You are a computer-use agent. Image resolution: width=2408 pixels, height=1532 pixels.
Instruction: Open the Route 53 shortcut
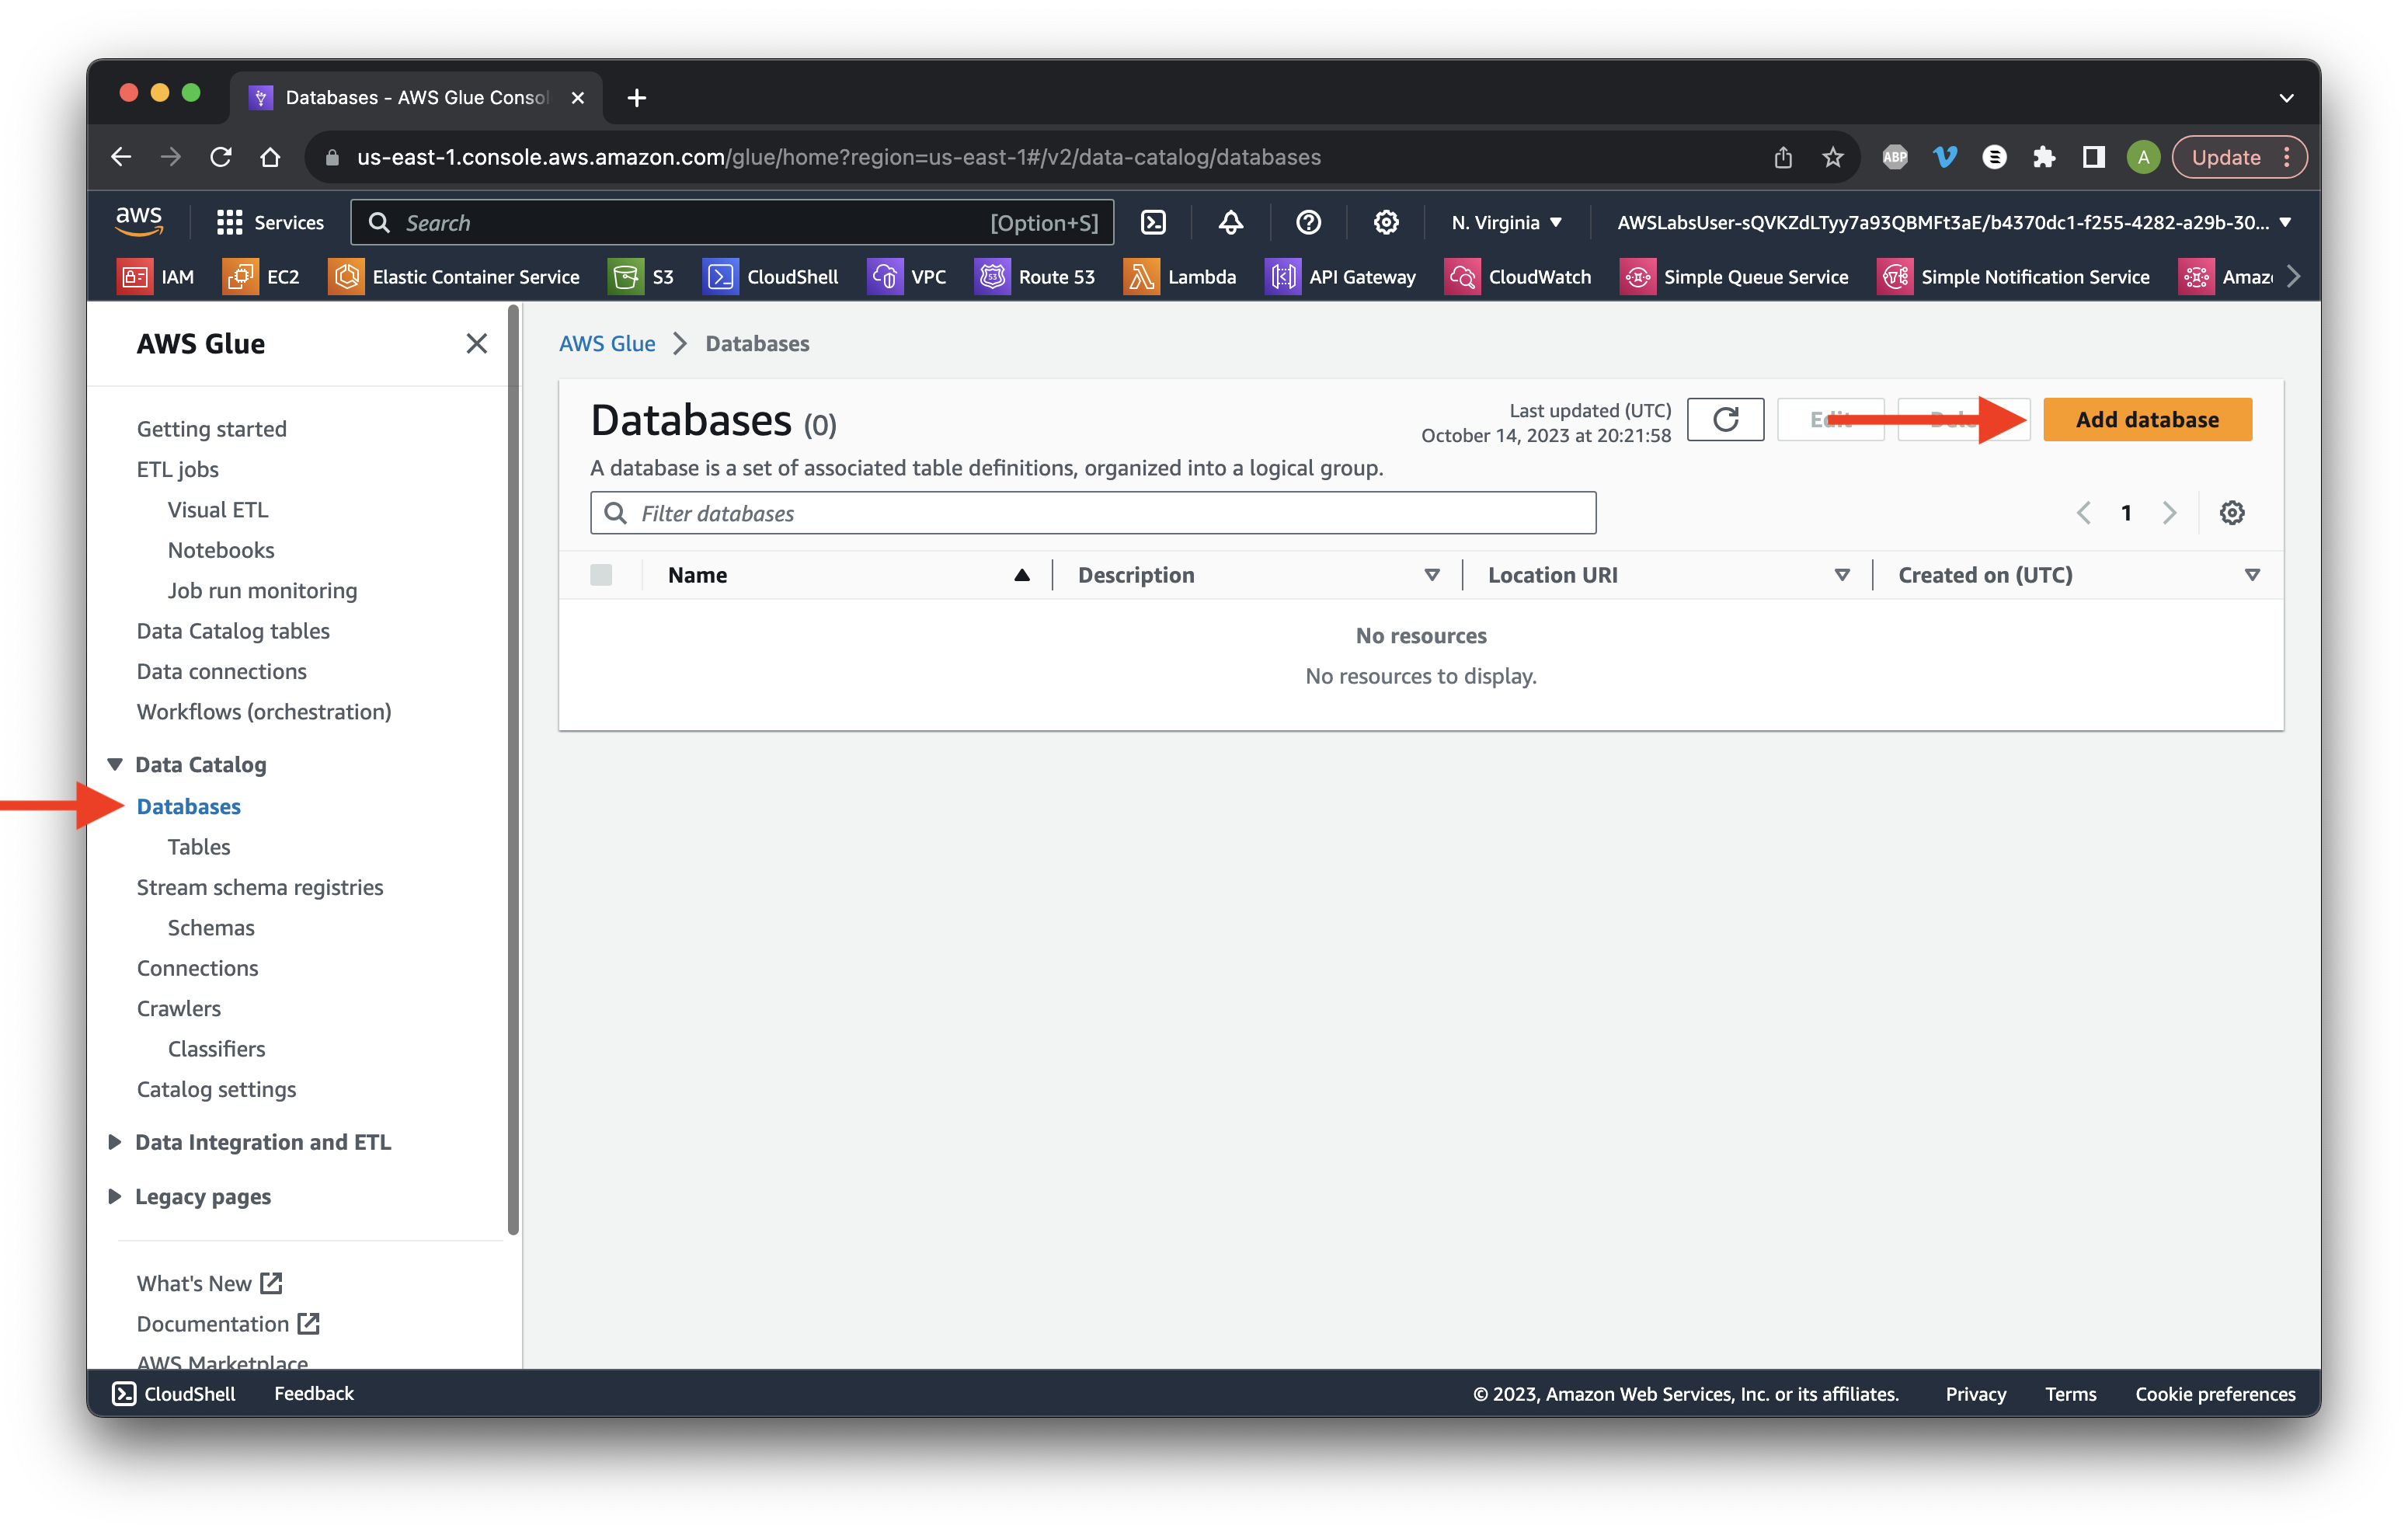click(1035, 277)
